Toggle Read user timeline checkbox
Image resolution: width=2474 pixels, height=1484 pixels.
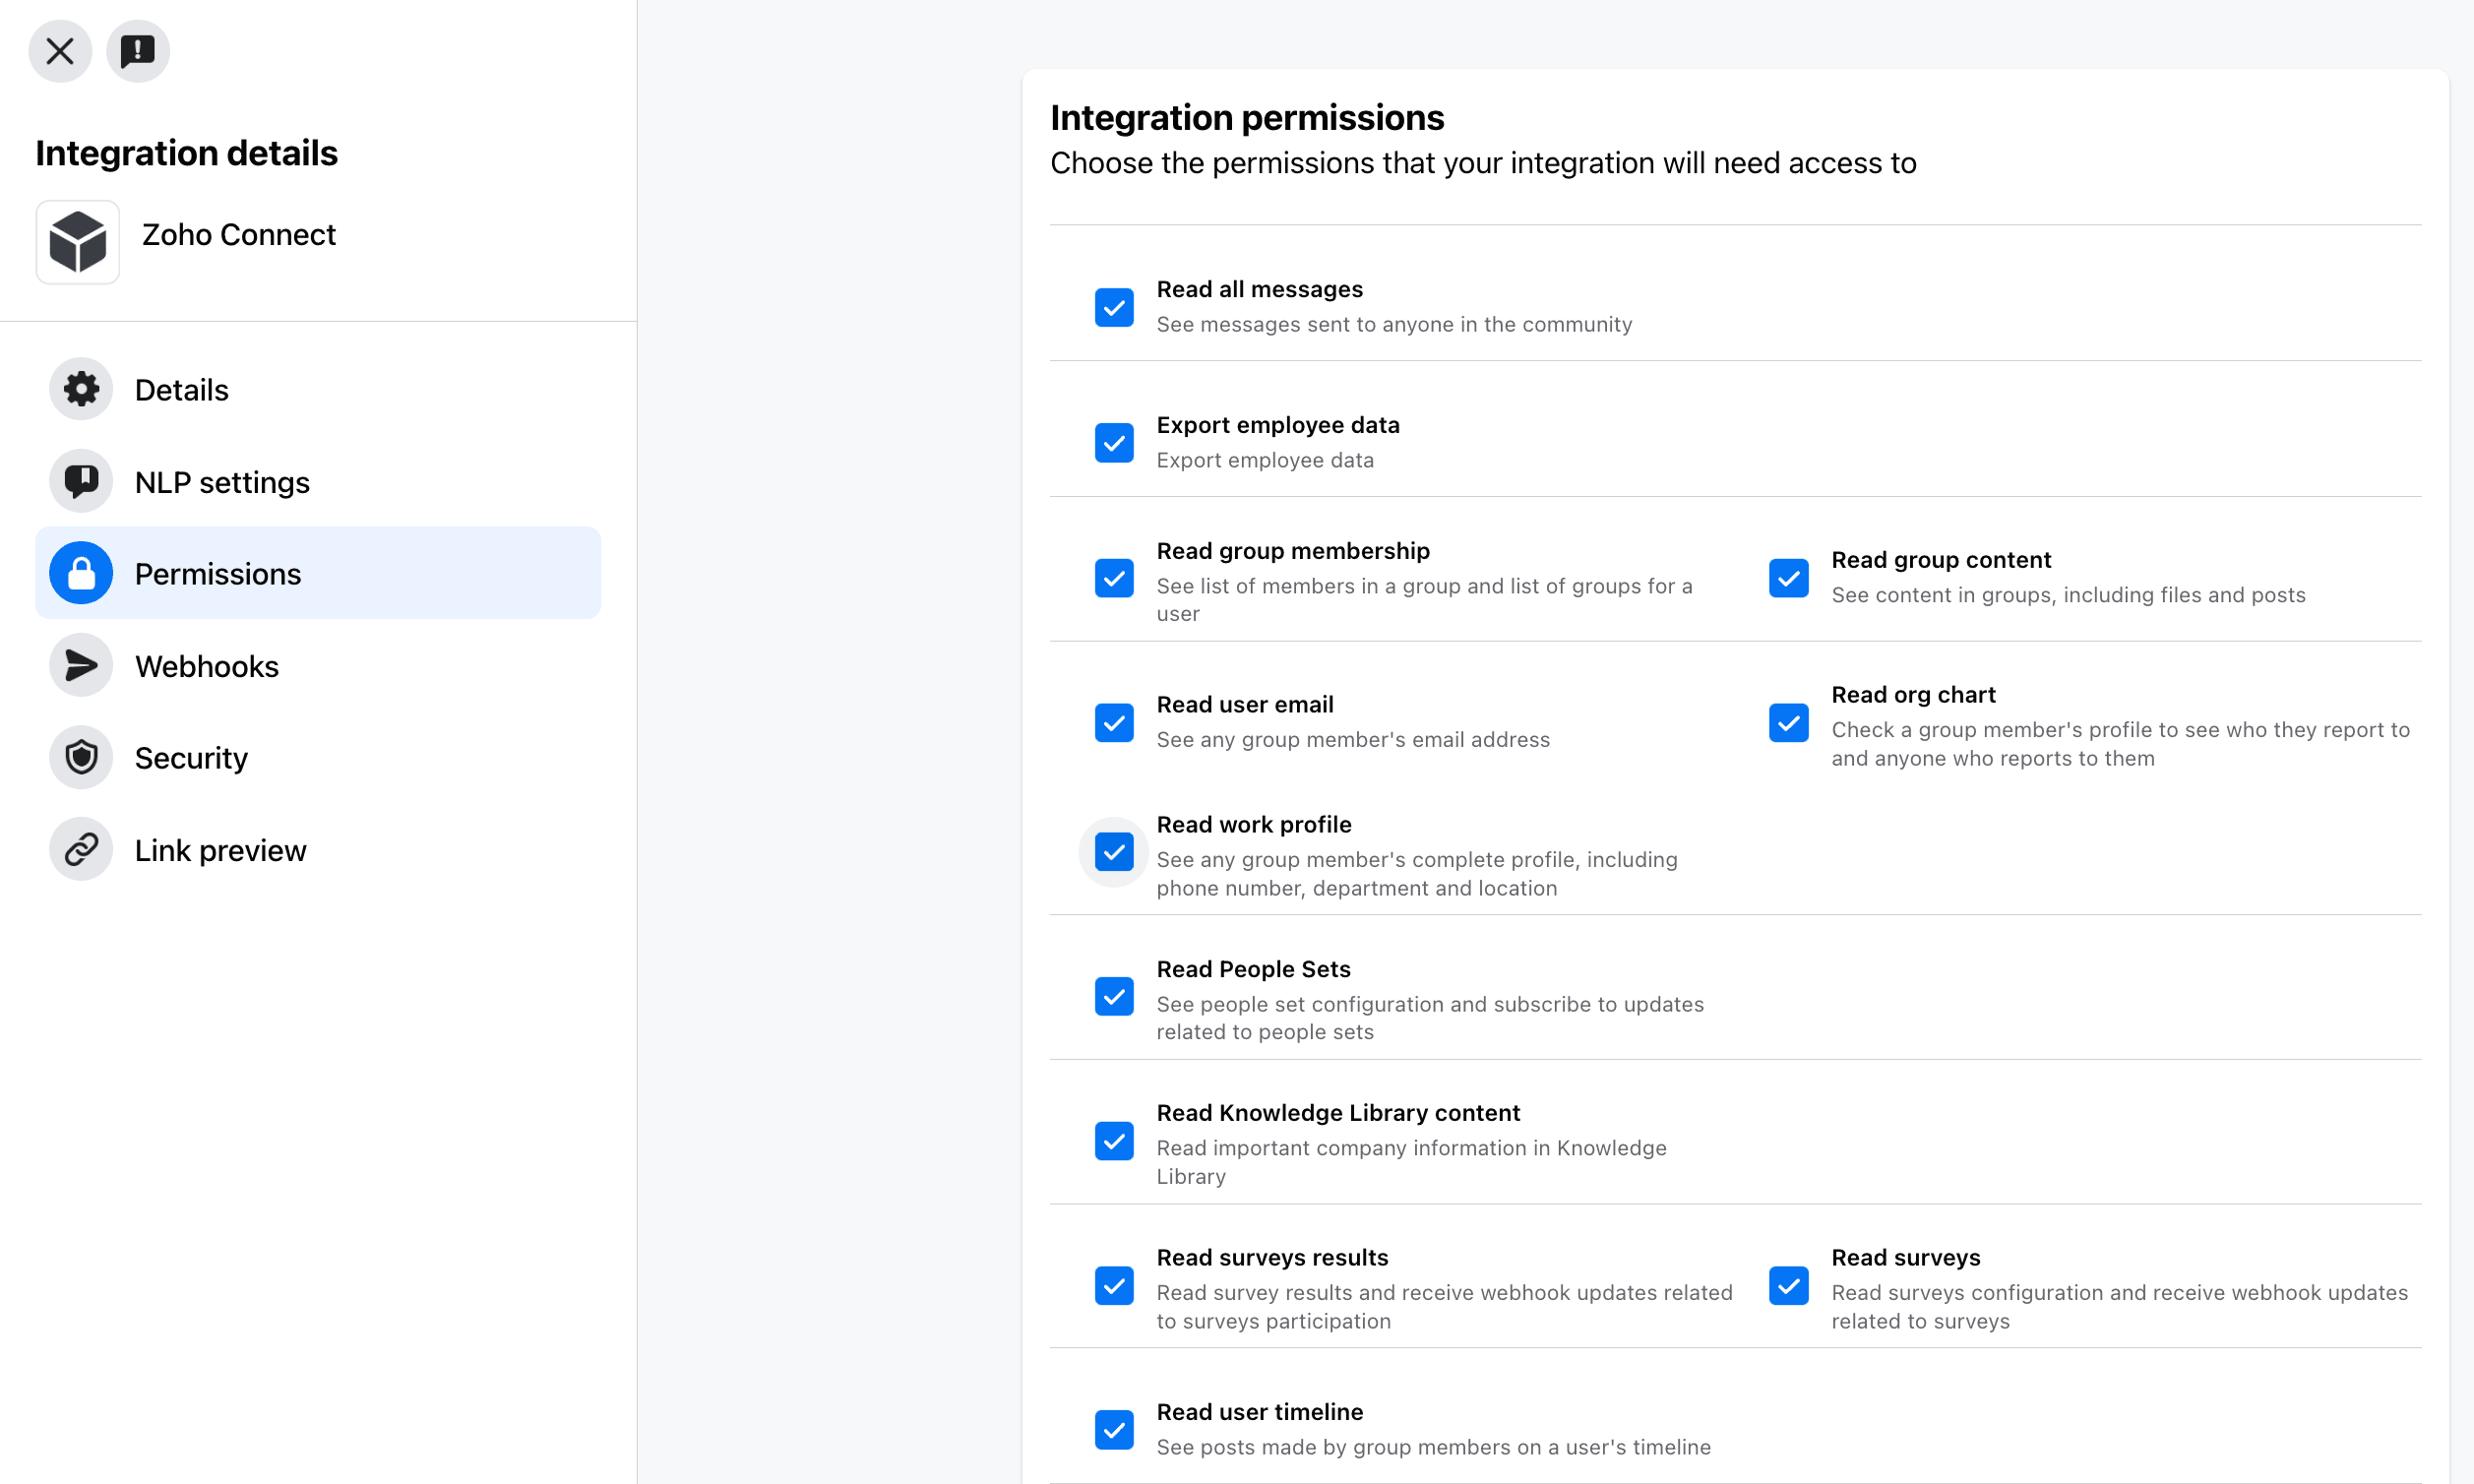pyautogui.click(x=1114, y=1430)
